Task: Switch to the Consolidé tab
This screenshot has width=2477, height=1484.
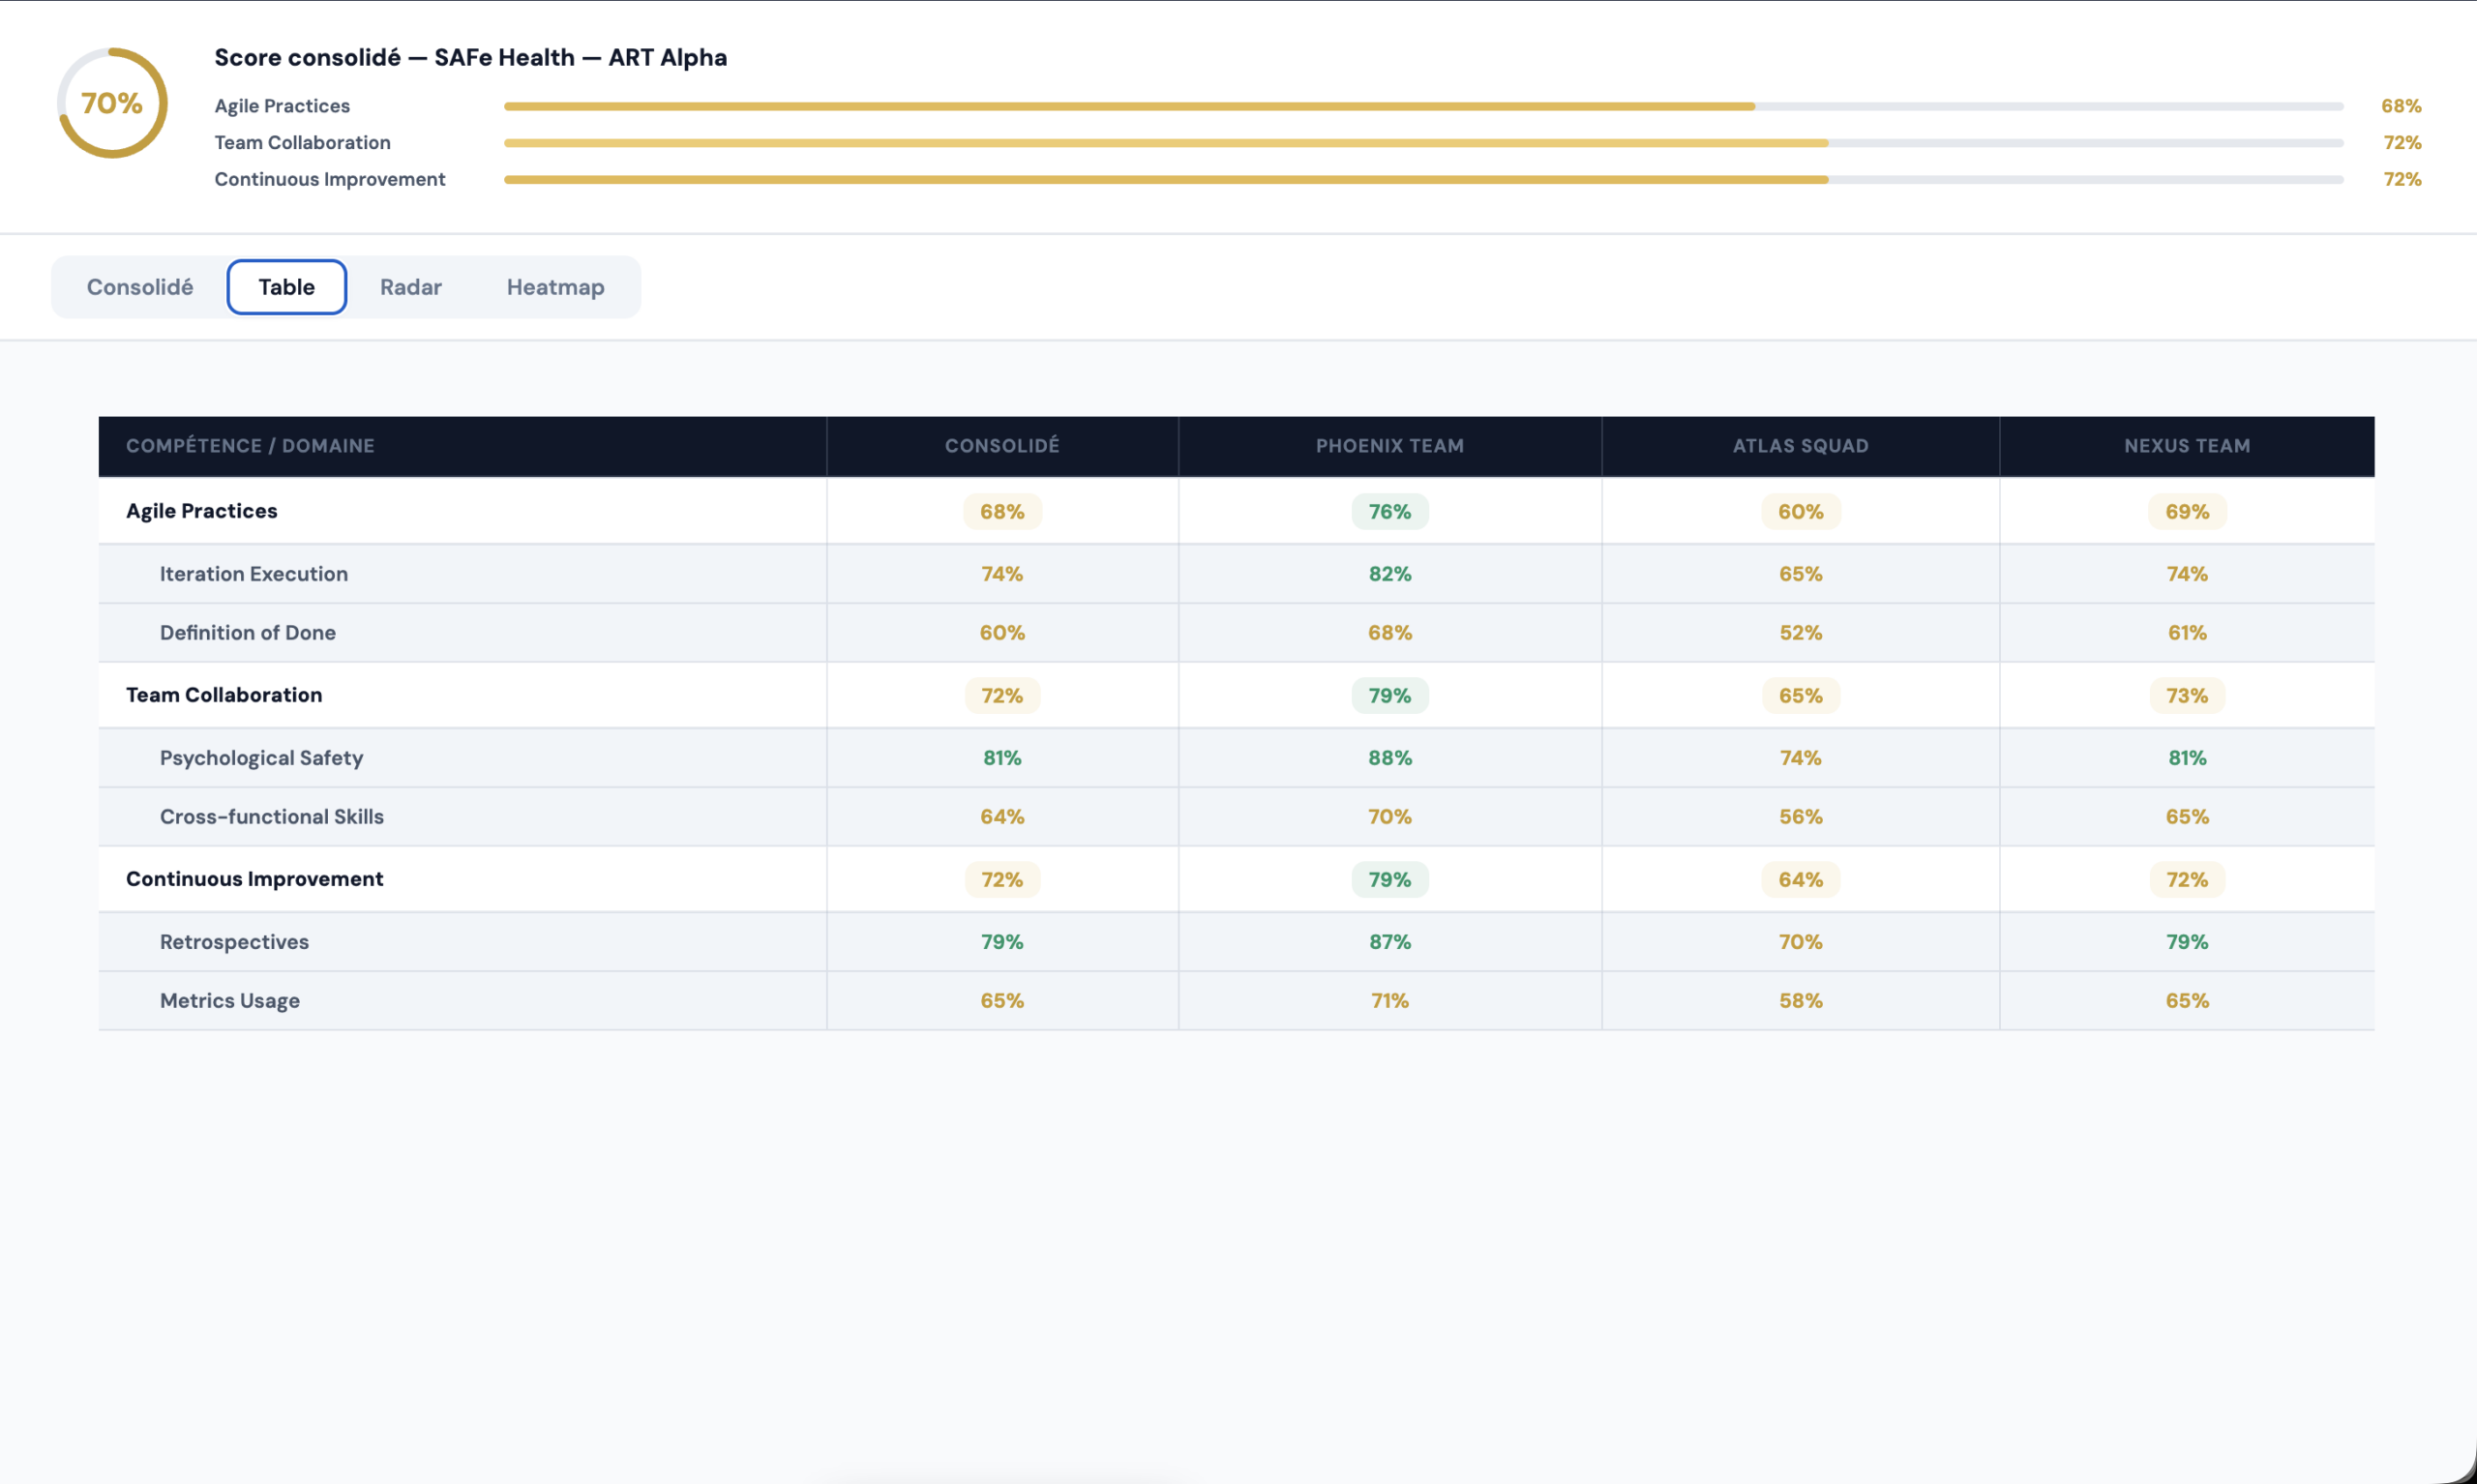Action: [140, 287]
